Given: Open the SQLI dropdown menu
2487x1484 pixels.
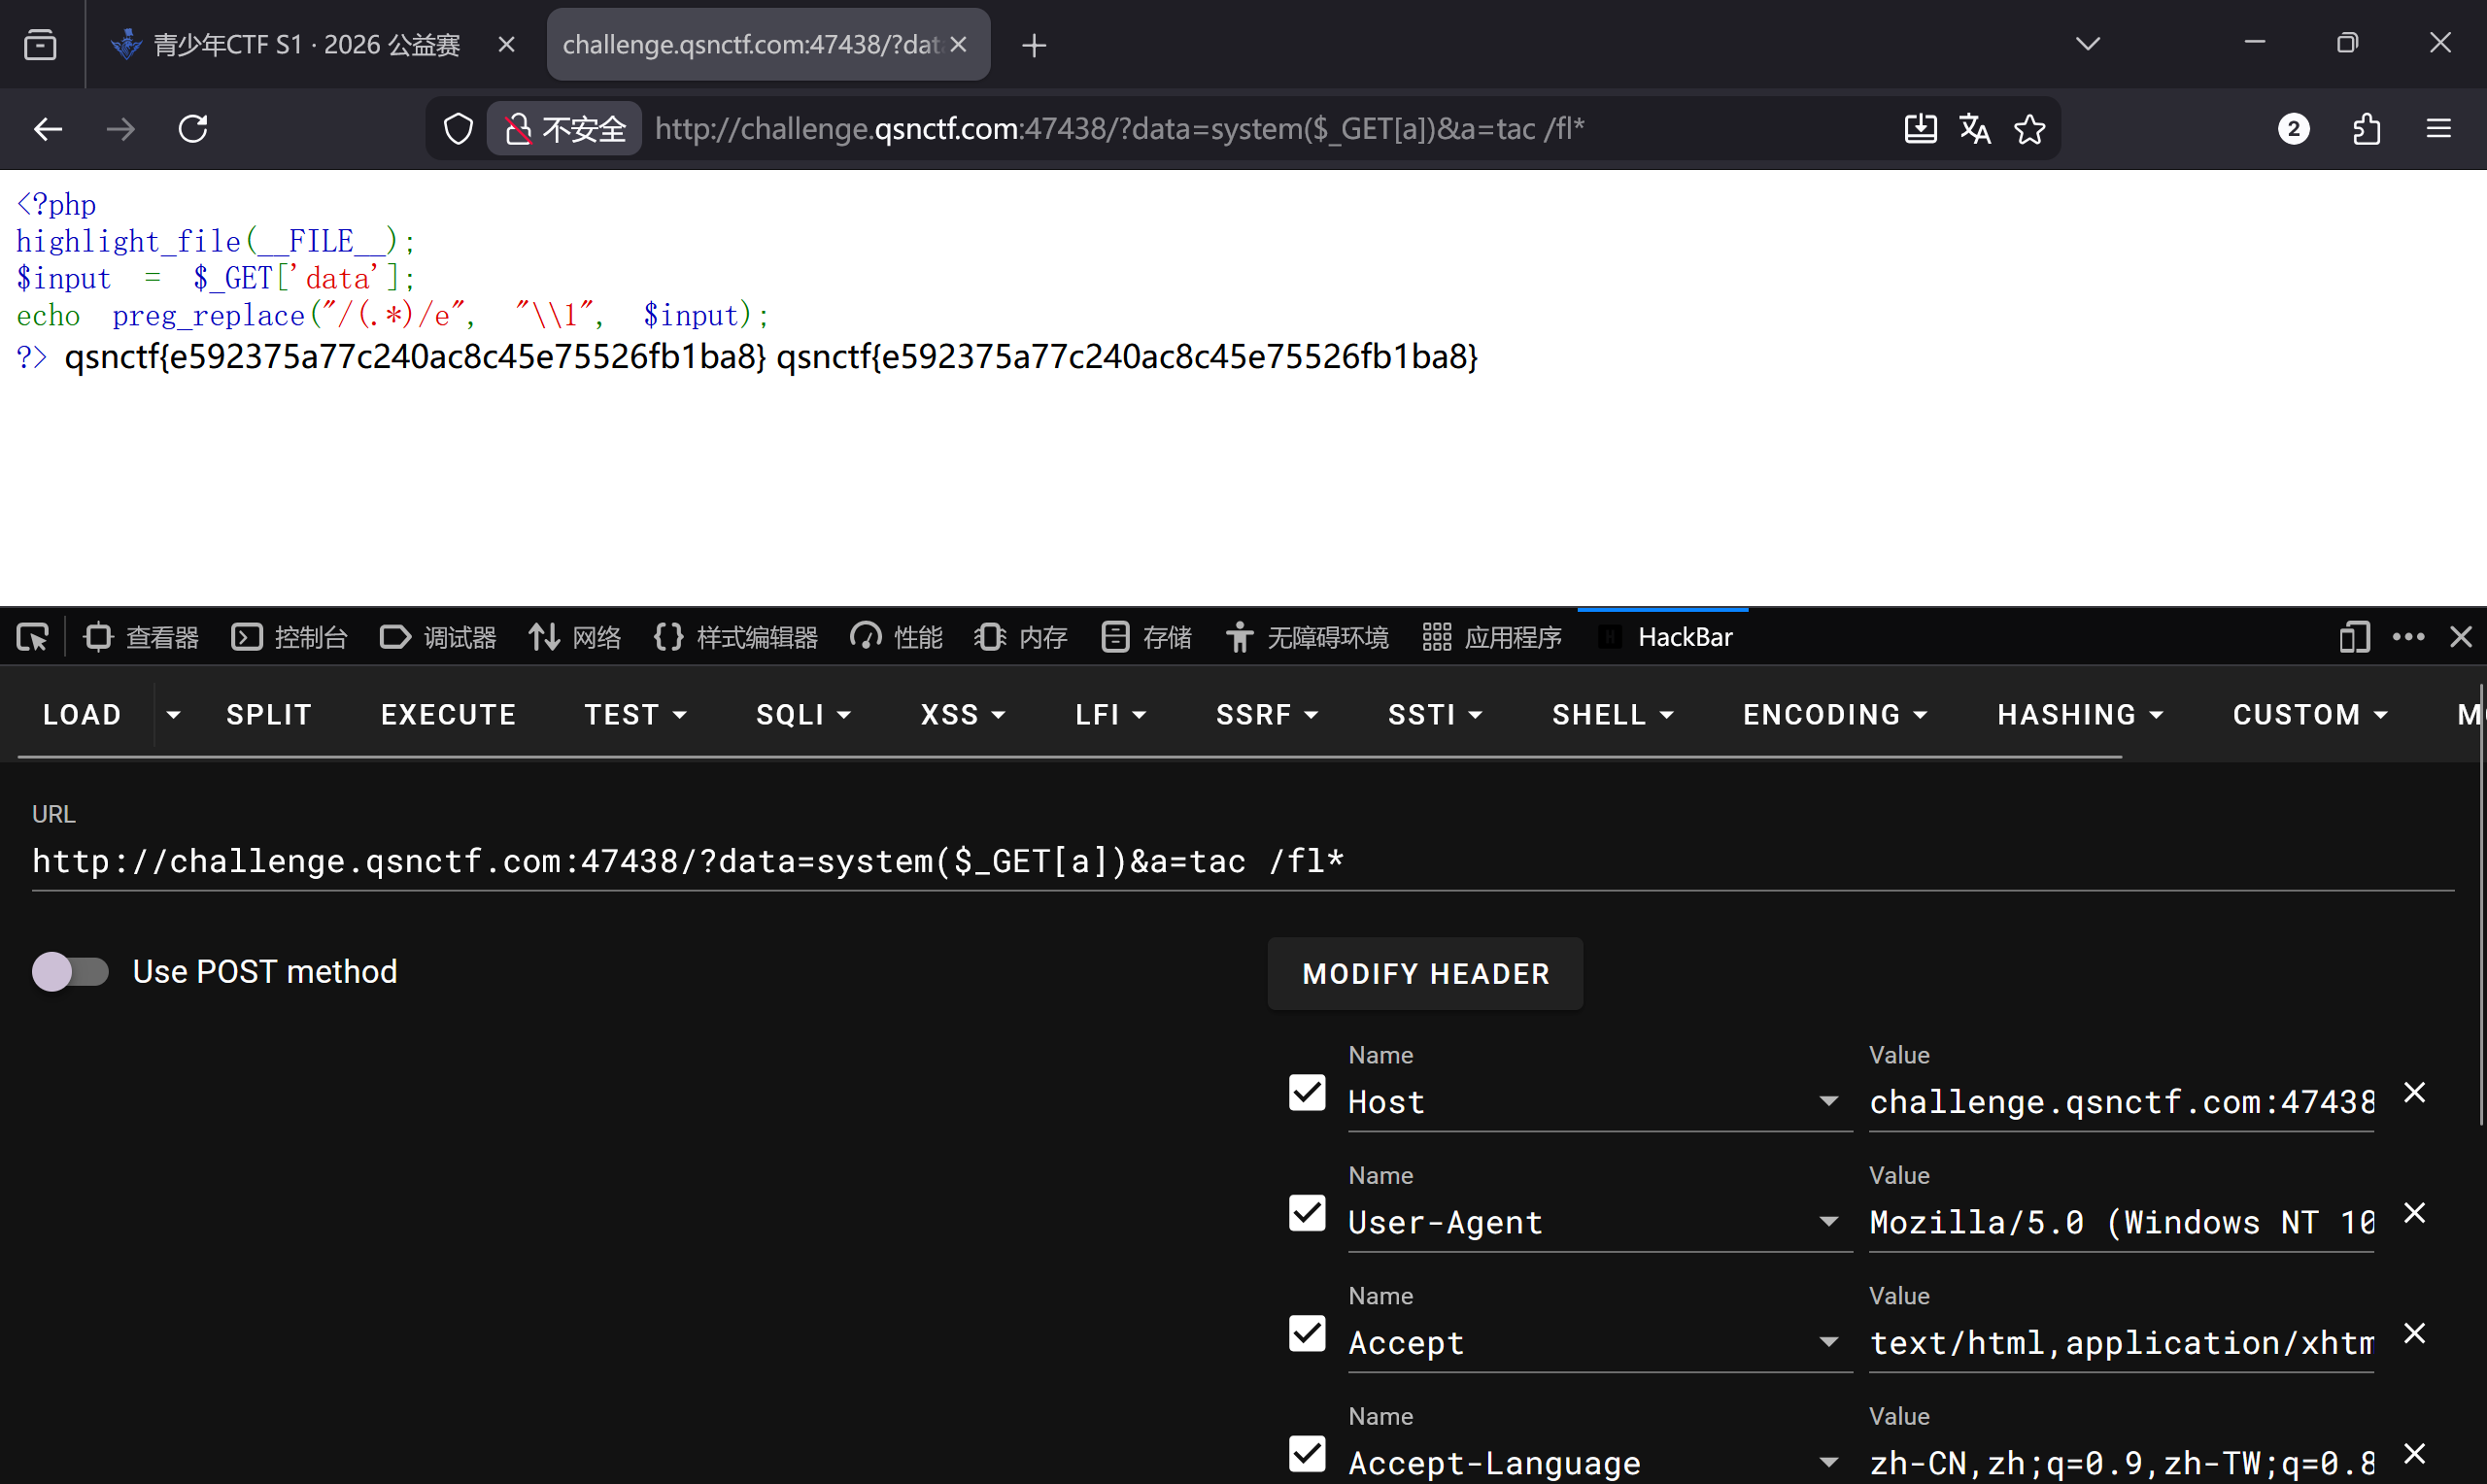Looking at the screenshot, I should 803,715.
